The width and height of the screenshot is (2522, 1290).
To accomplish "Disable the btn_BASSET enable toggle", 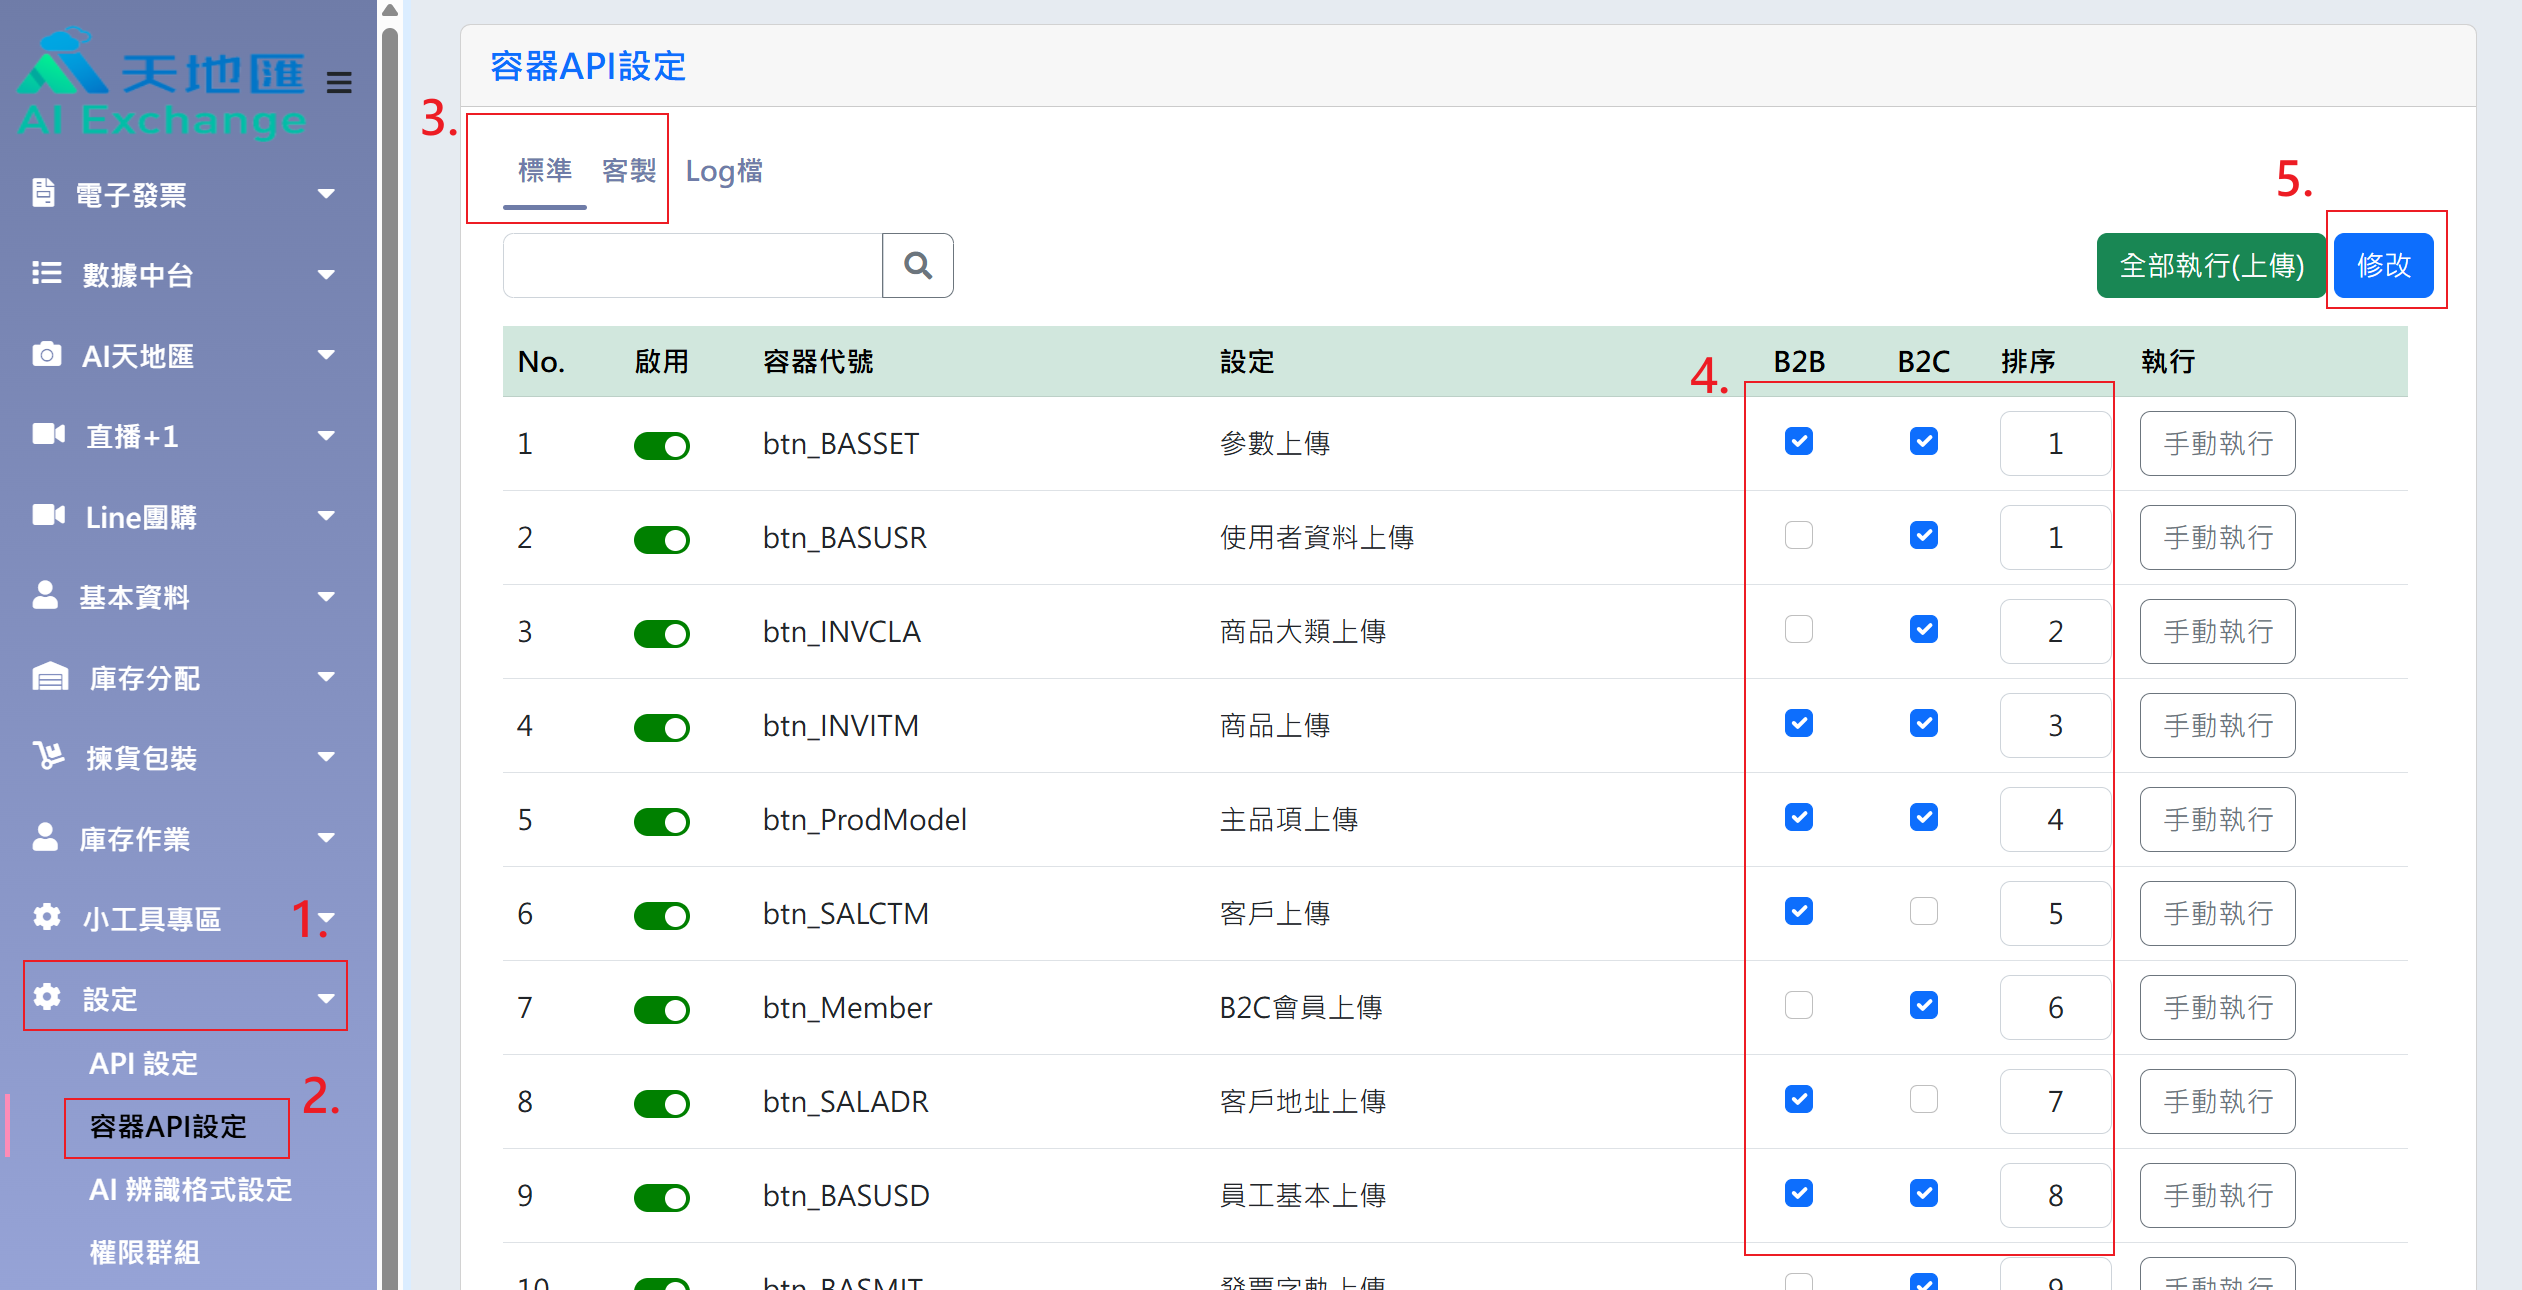I will (661, 445).
